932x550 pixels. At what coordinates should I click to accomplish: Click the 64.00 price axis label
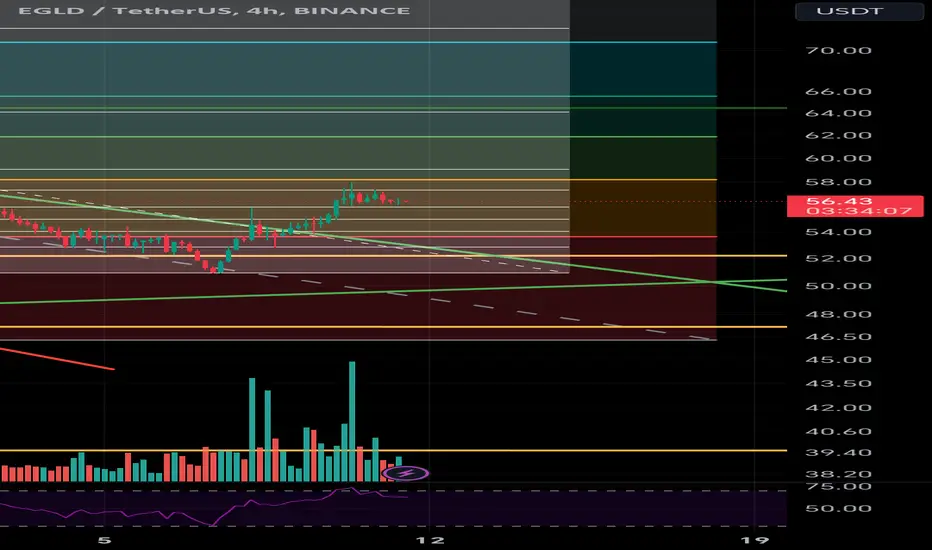point(838,113)
